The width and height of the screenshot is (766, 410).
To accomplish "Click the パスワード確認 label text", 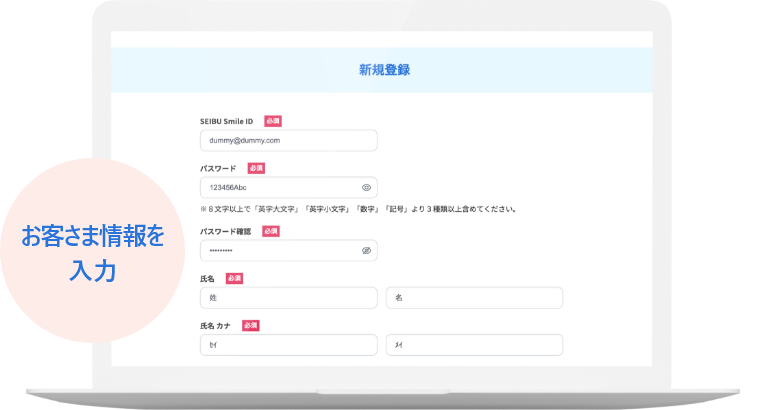I will tap(226, 231).
